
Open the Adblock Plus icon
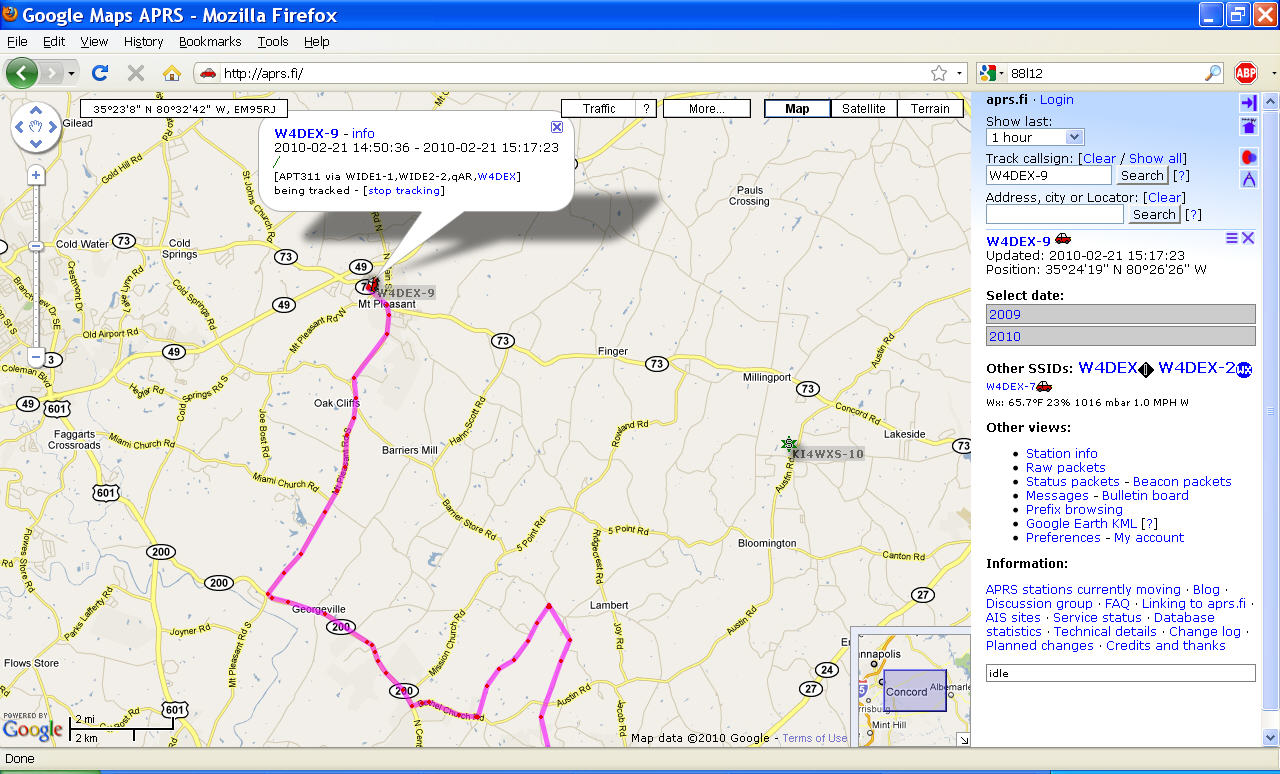tap(1245, 73)
